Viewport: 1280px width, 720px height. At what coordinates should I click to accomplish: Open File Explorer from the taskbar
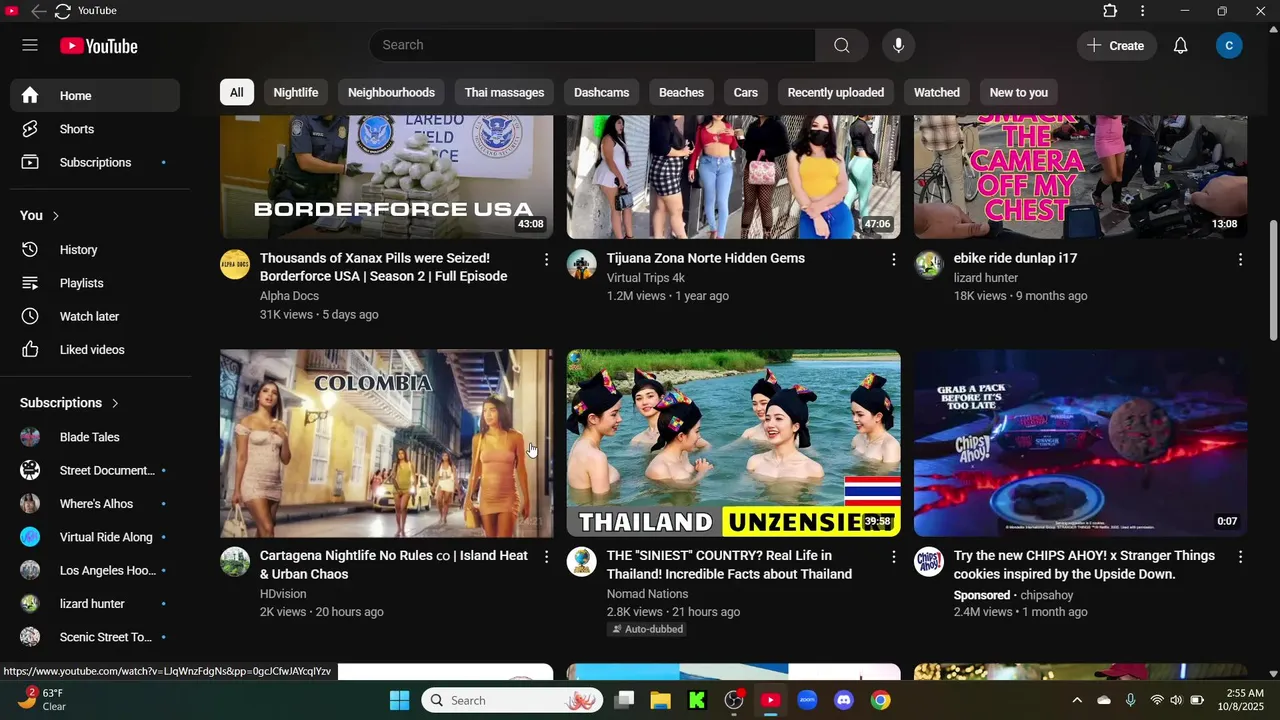pyautogui.click(x=660, y=700)
